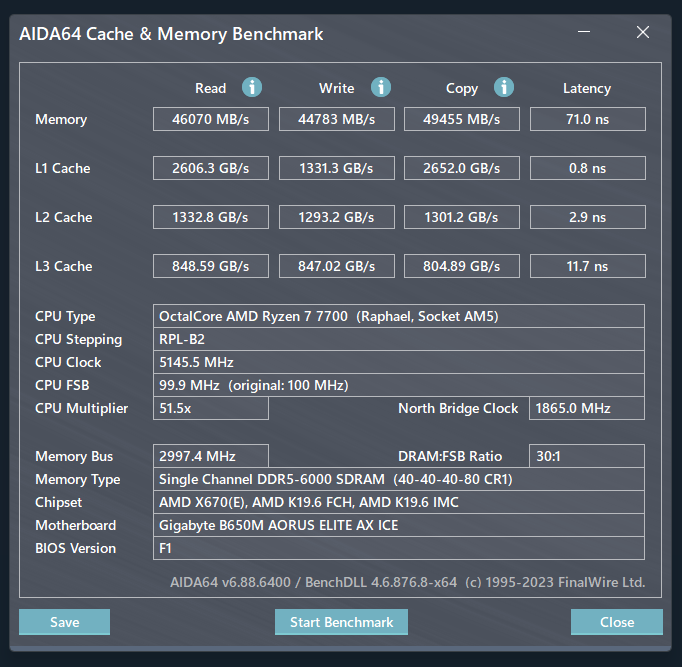Click the Latency column header

click(587, 89)
